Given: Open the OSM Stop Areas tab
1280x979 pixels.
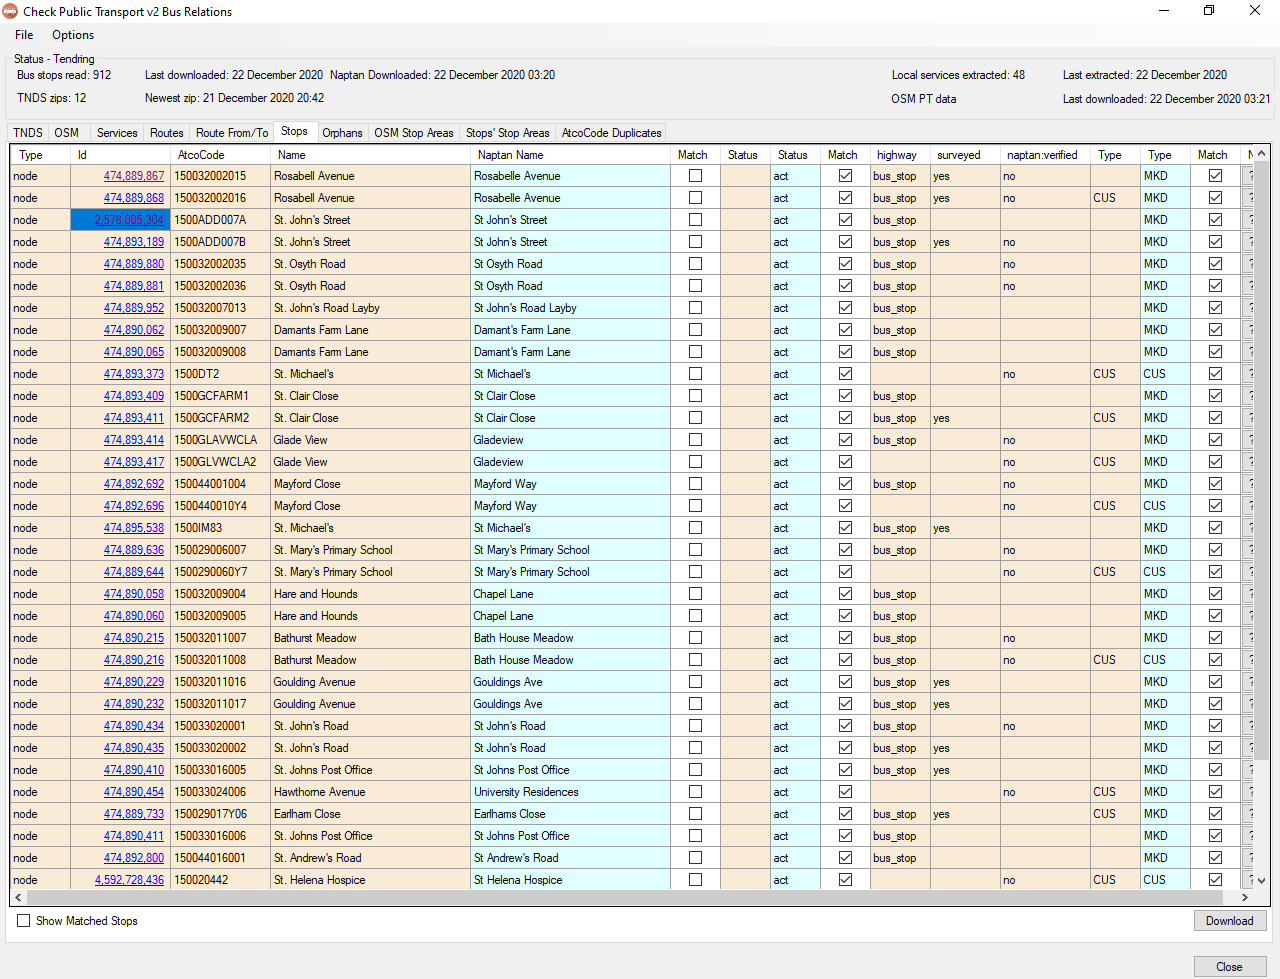Looking at the screenshot, I should [x=414, y=133].
